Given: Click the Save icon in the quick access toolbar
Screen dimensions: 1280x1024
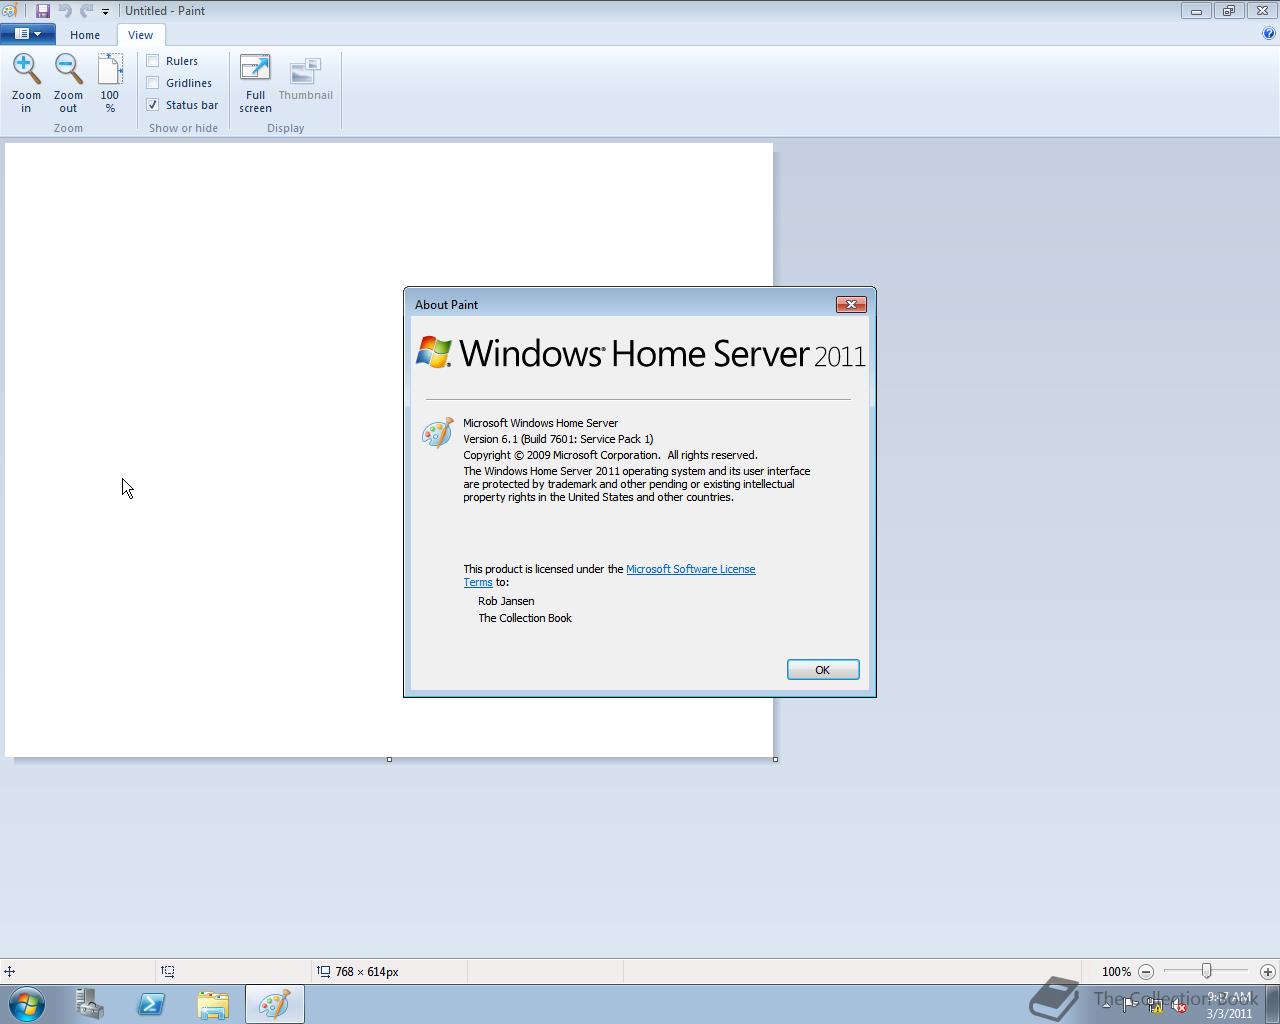Looking at the screenshot, I should click(x=43, y=11).
